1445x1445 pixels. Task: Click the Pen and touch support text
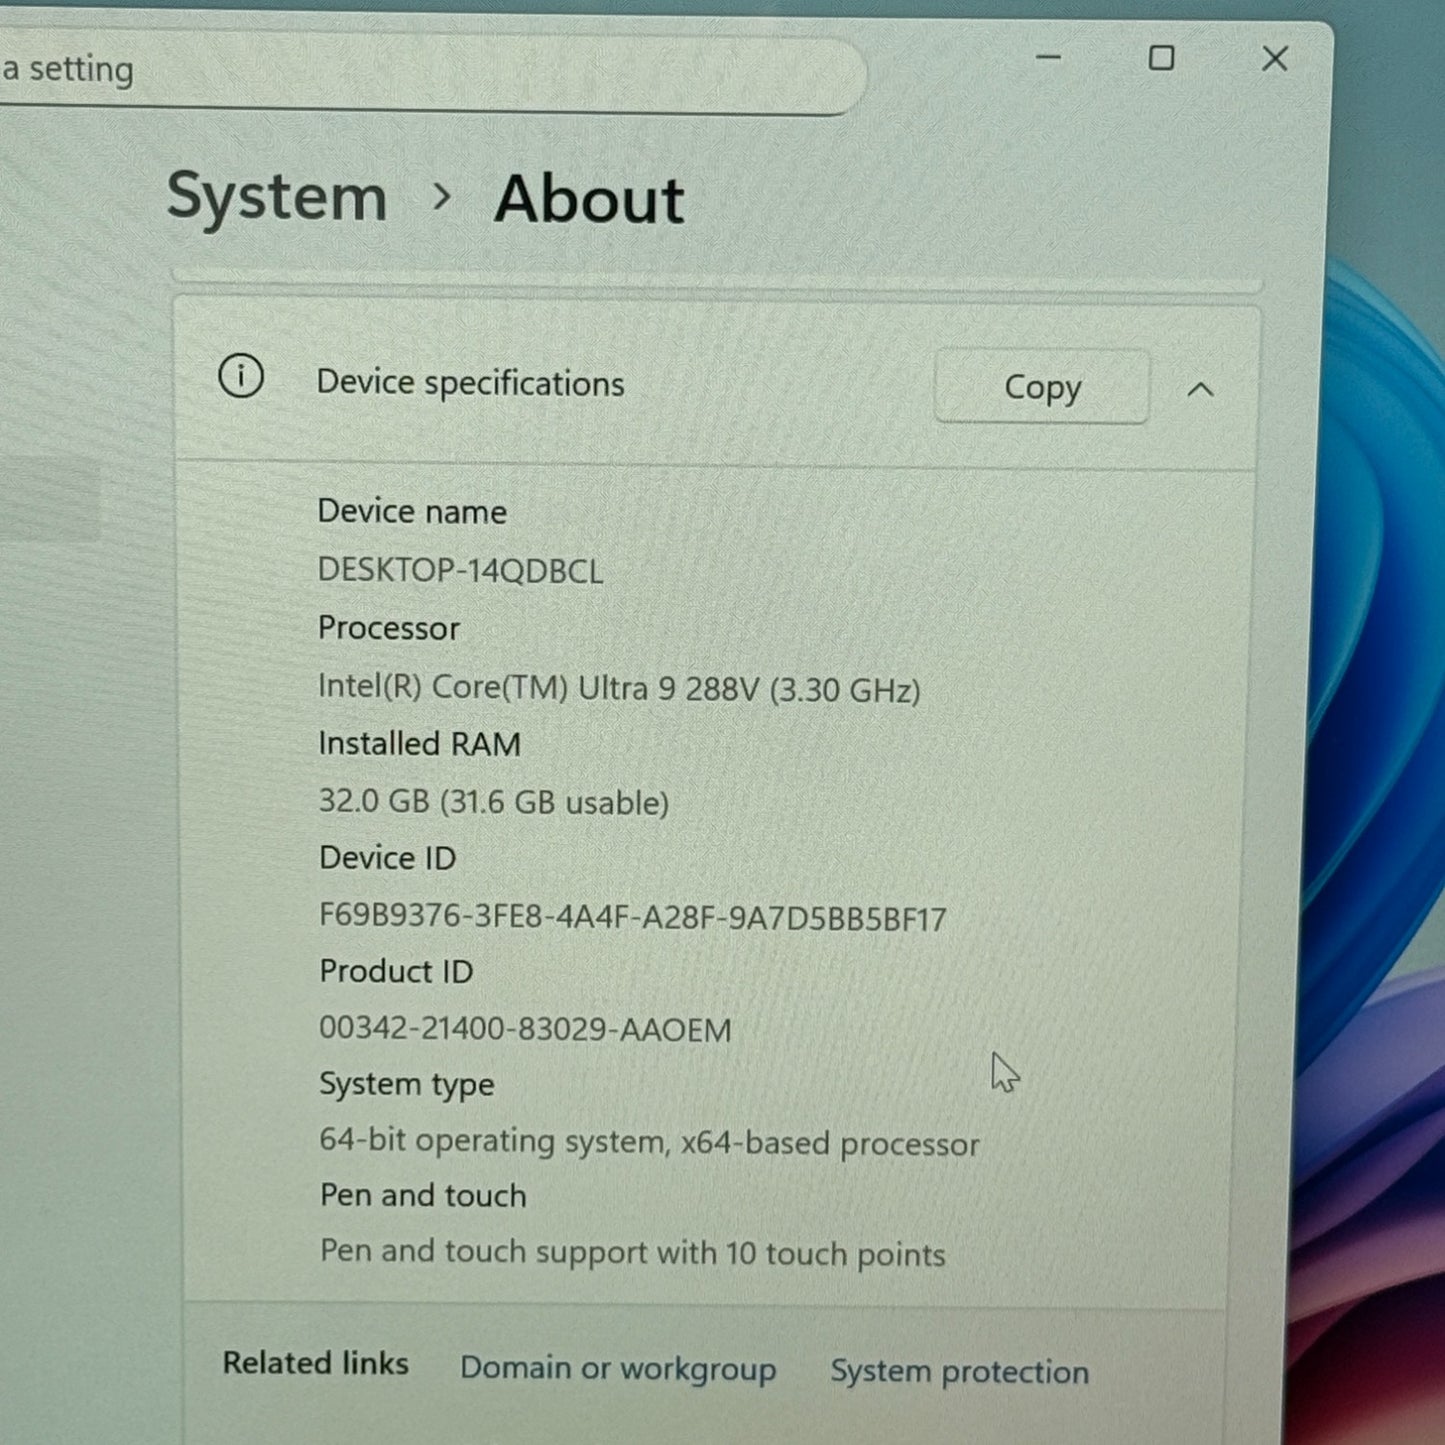coord(632,1253)
